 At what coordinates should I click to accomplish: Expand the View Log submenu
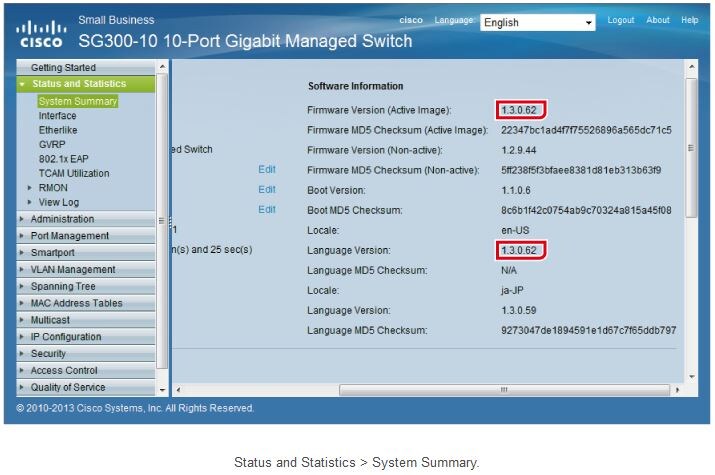click(30, 202)
